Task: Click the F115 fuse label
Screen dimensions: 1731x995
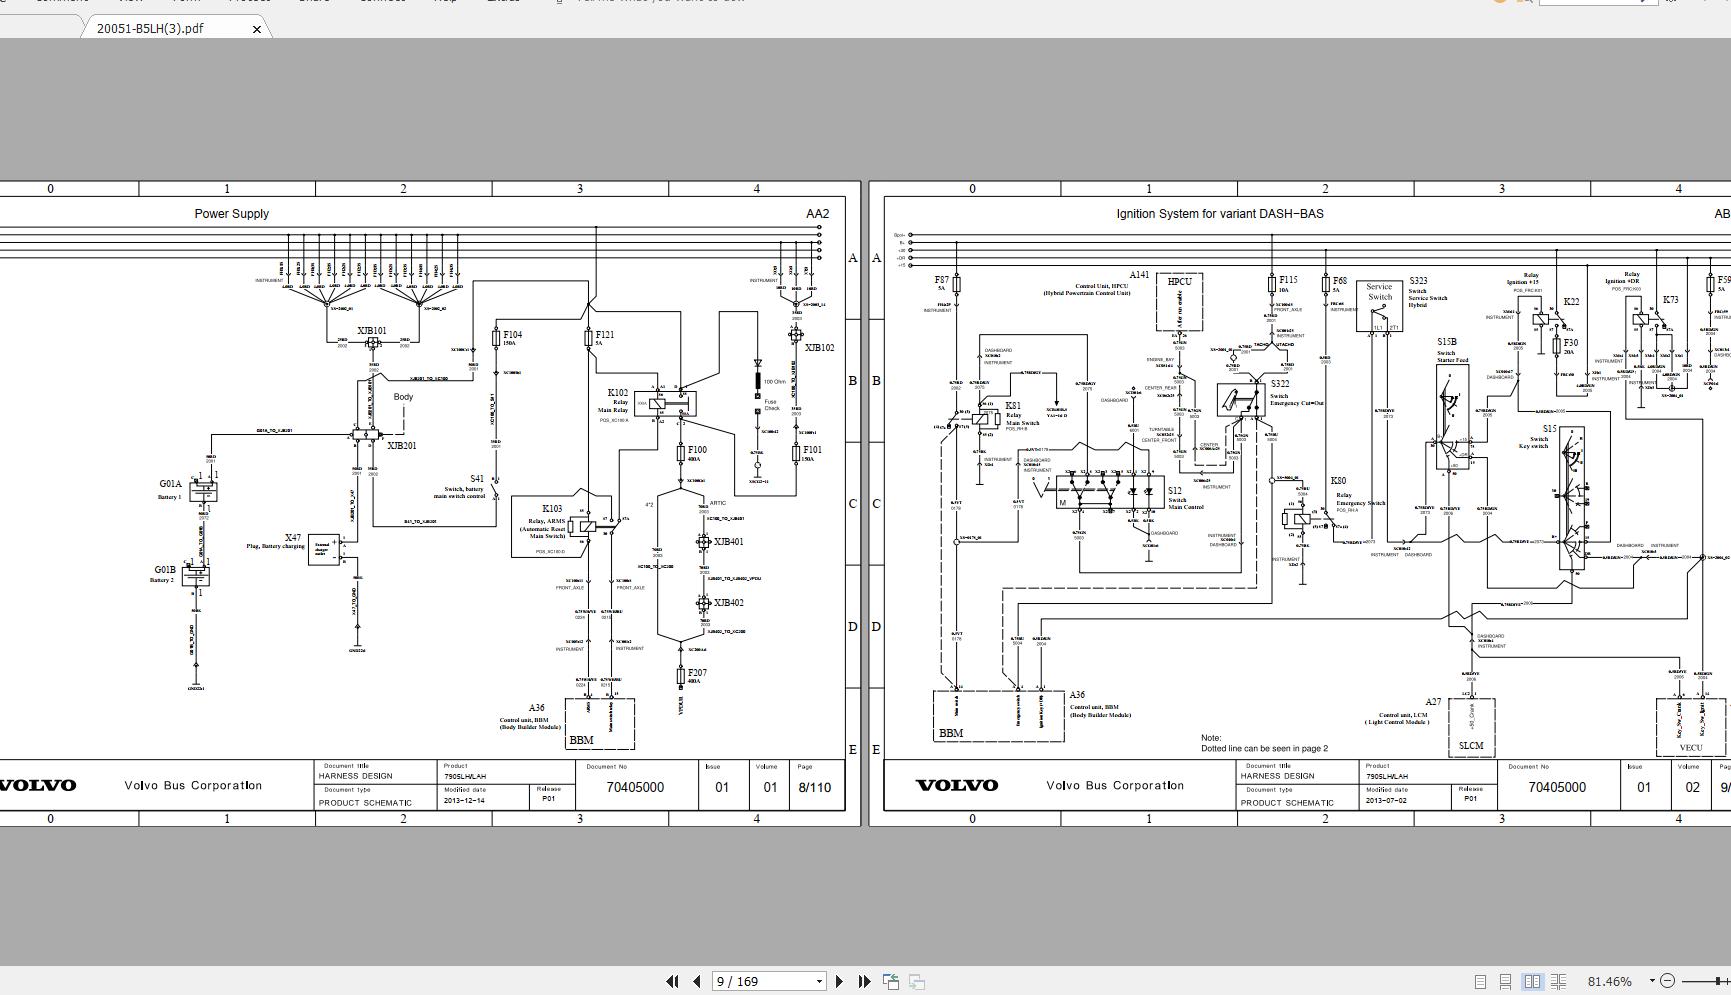Action: tap(1288, 280)
